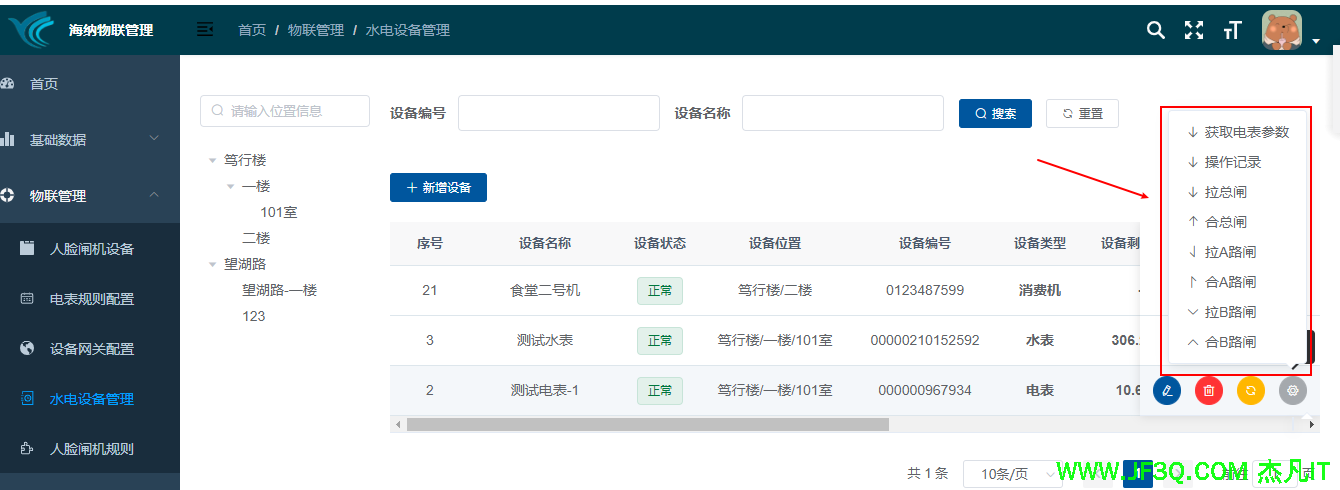Open 电表规则配置 in the sidebar
This screenshot has height=490, width=1340.
point(92,299)
